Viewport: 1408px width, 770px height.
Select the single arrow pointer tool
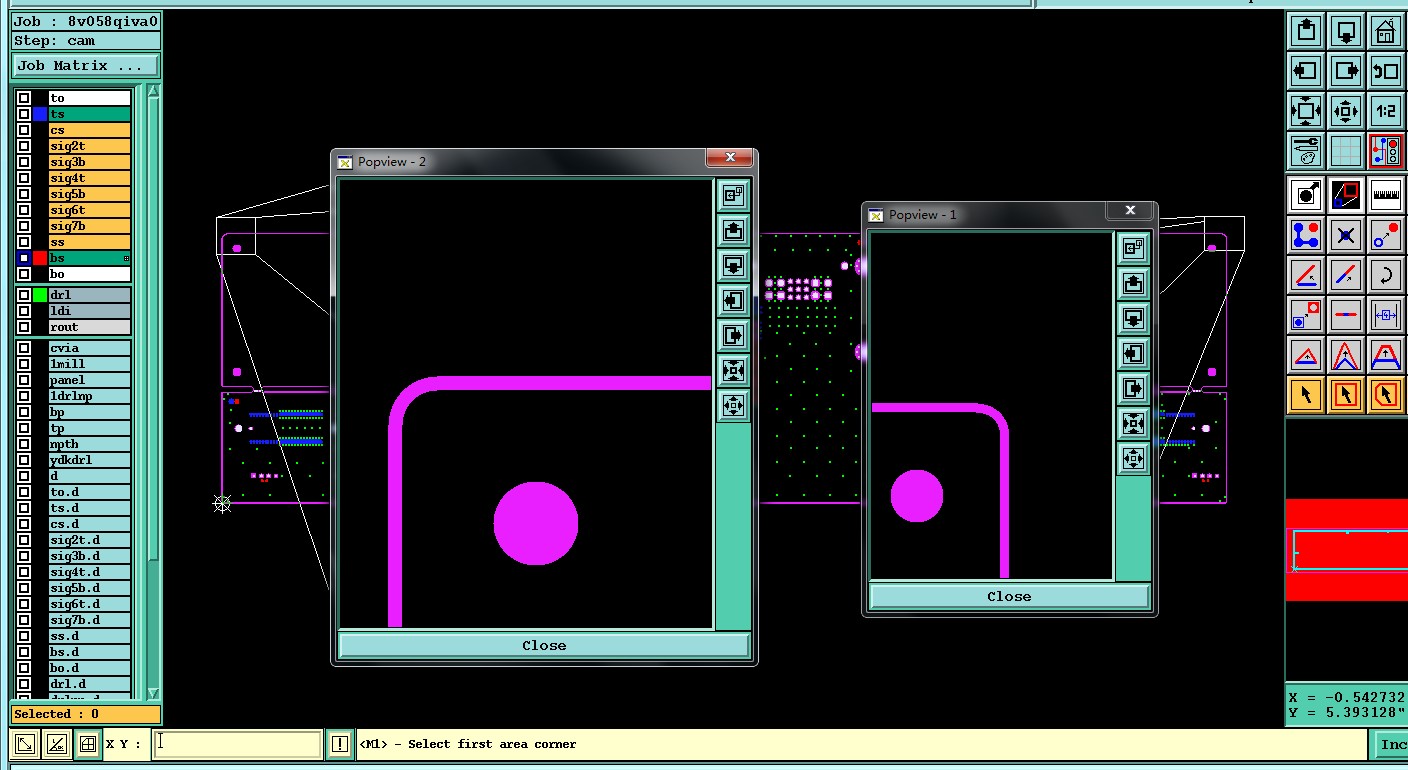pyautogui.click(x=1306, y=395)
